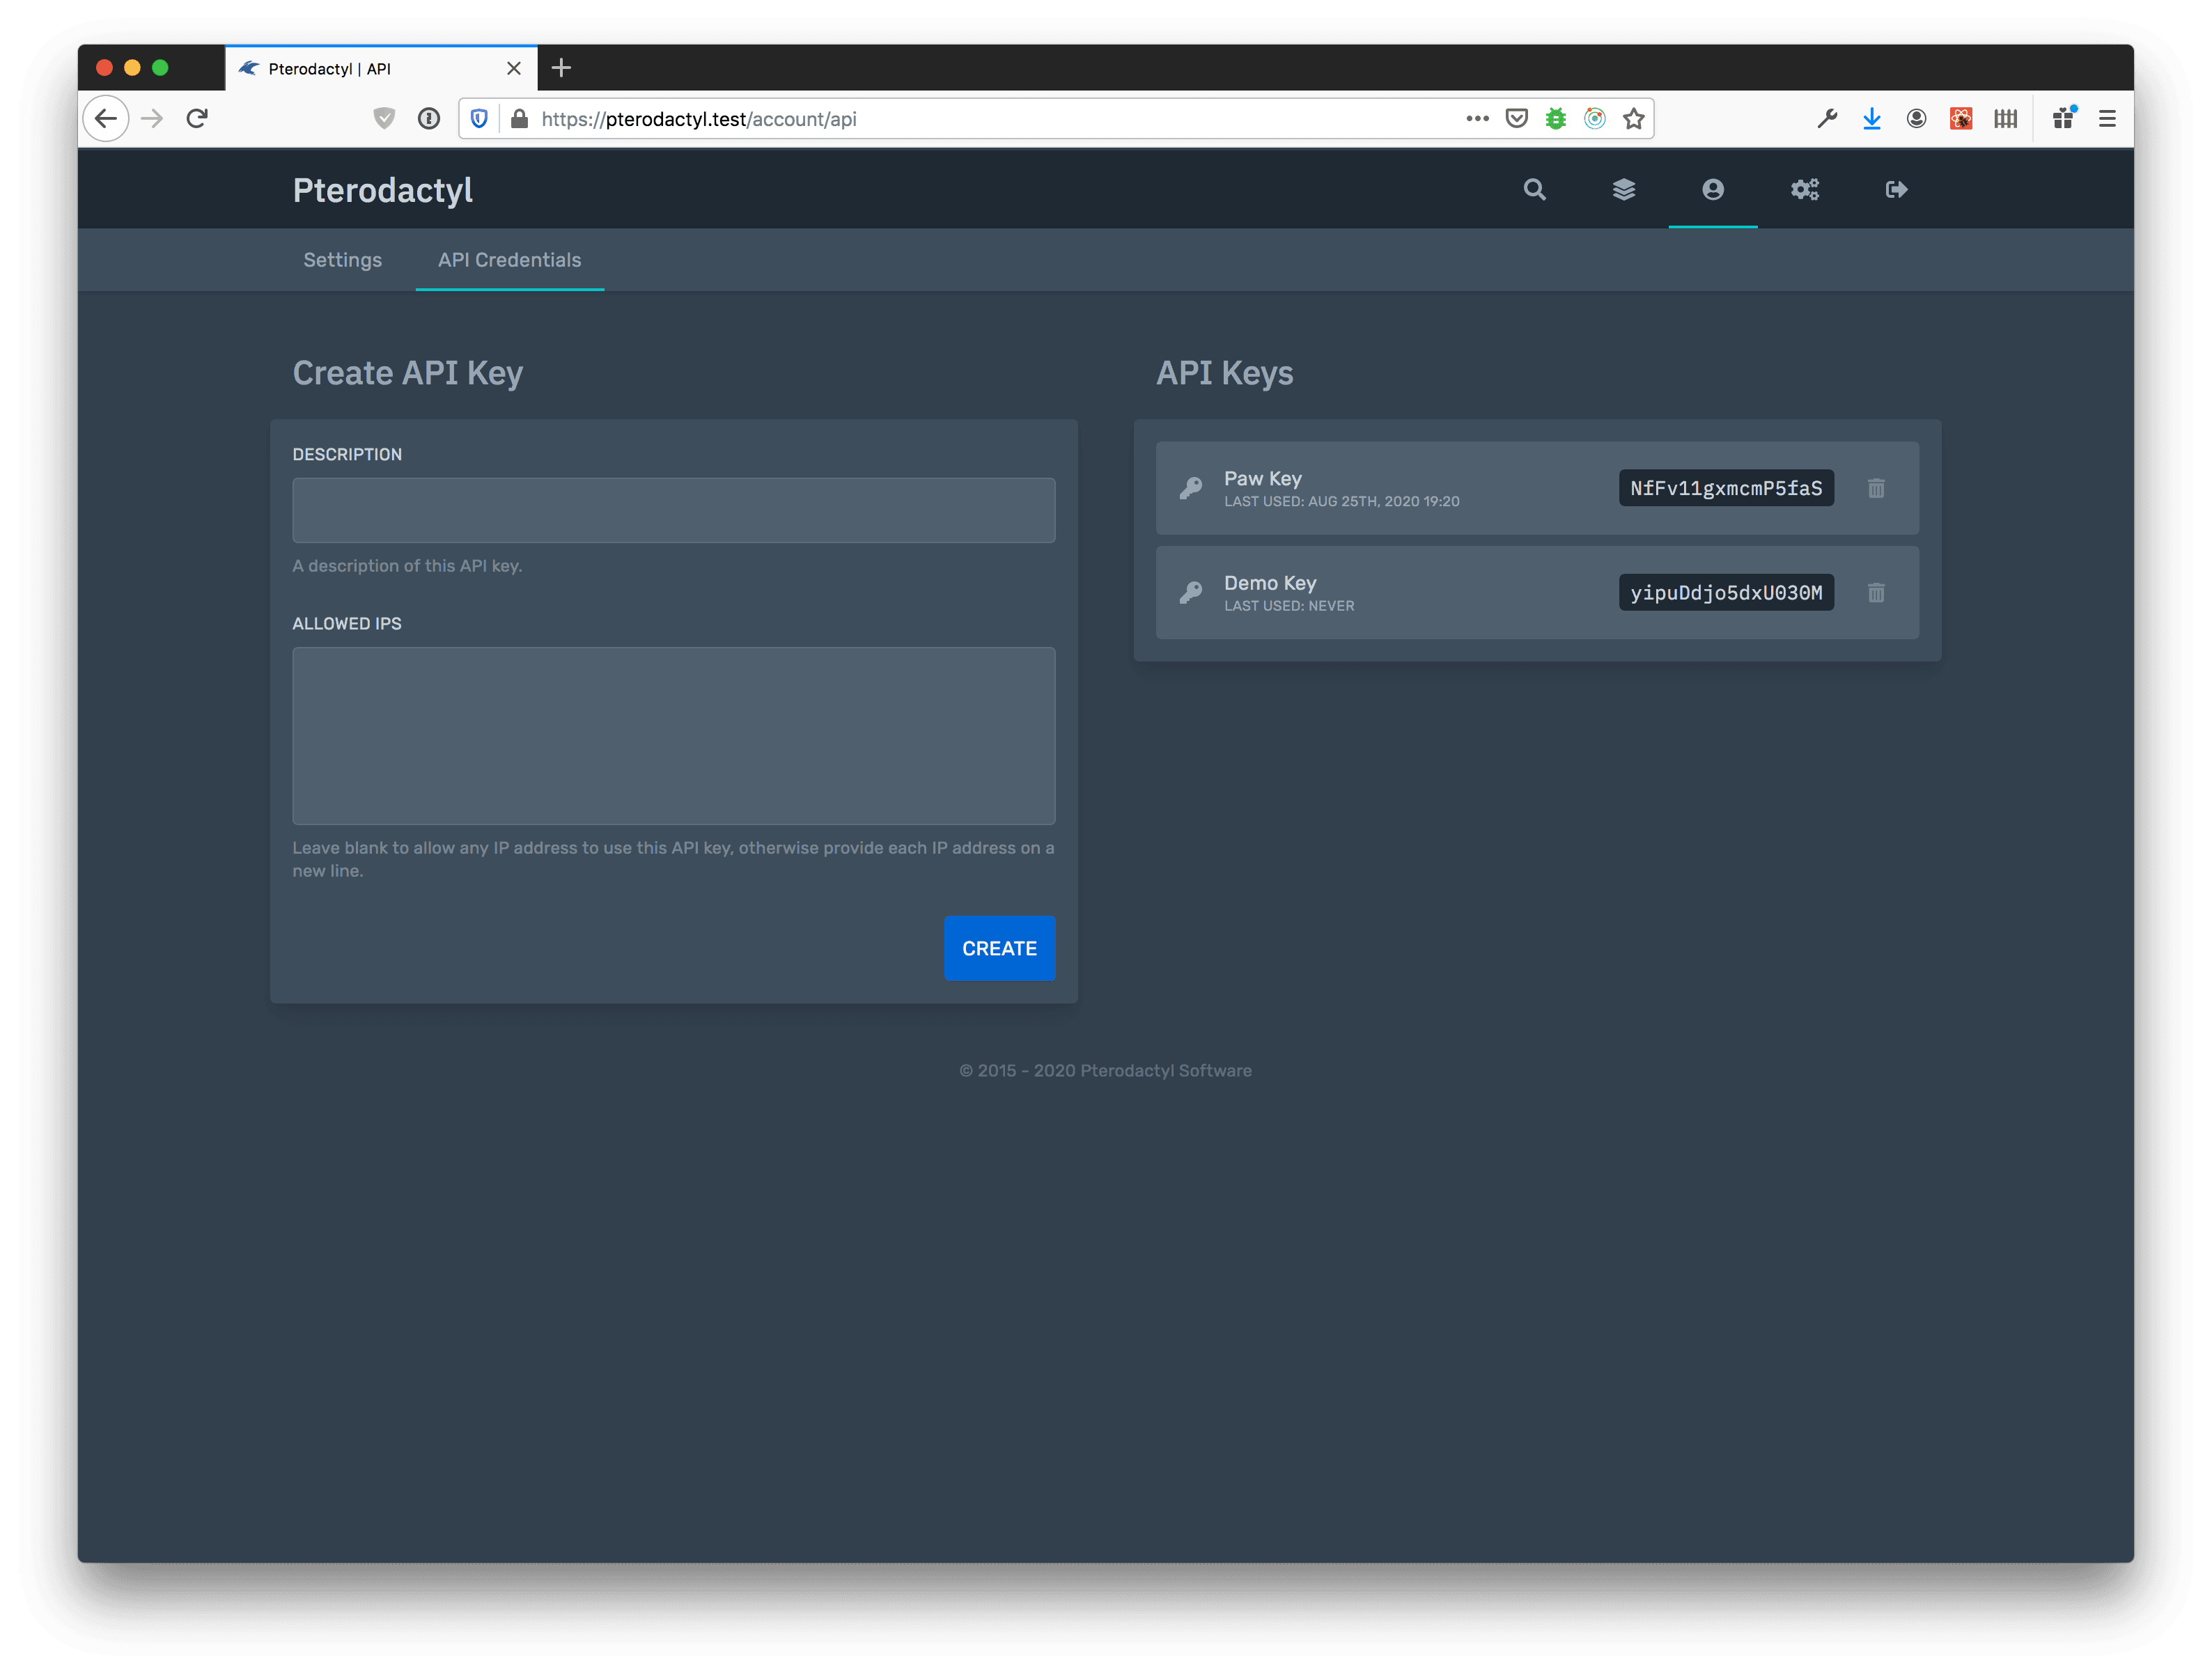Viewport: 2212px width, 1674px height.
Task: Click the NfFv11gxmcmP5faS key identifier
Action: (1725, 488)
